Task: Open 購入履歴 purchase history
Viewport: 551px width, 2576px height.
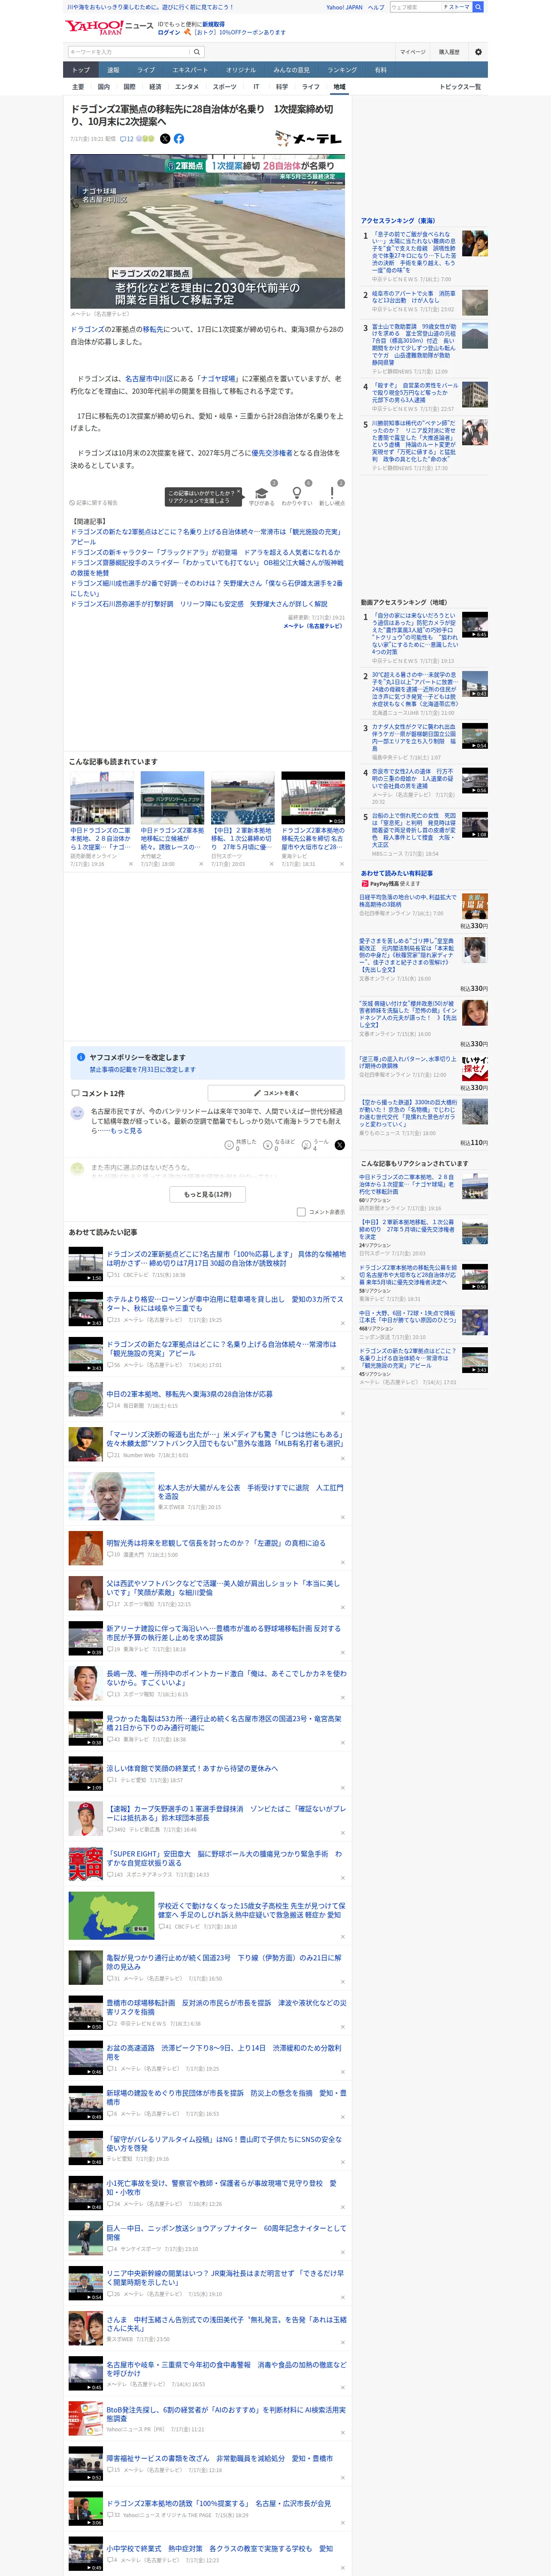Action: click(449, 52)
